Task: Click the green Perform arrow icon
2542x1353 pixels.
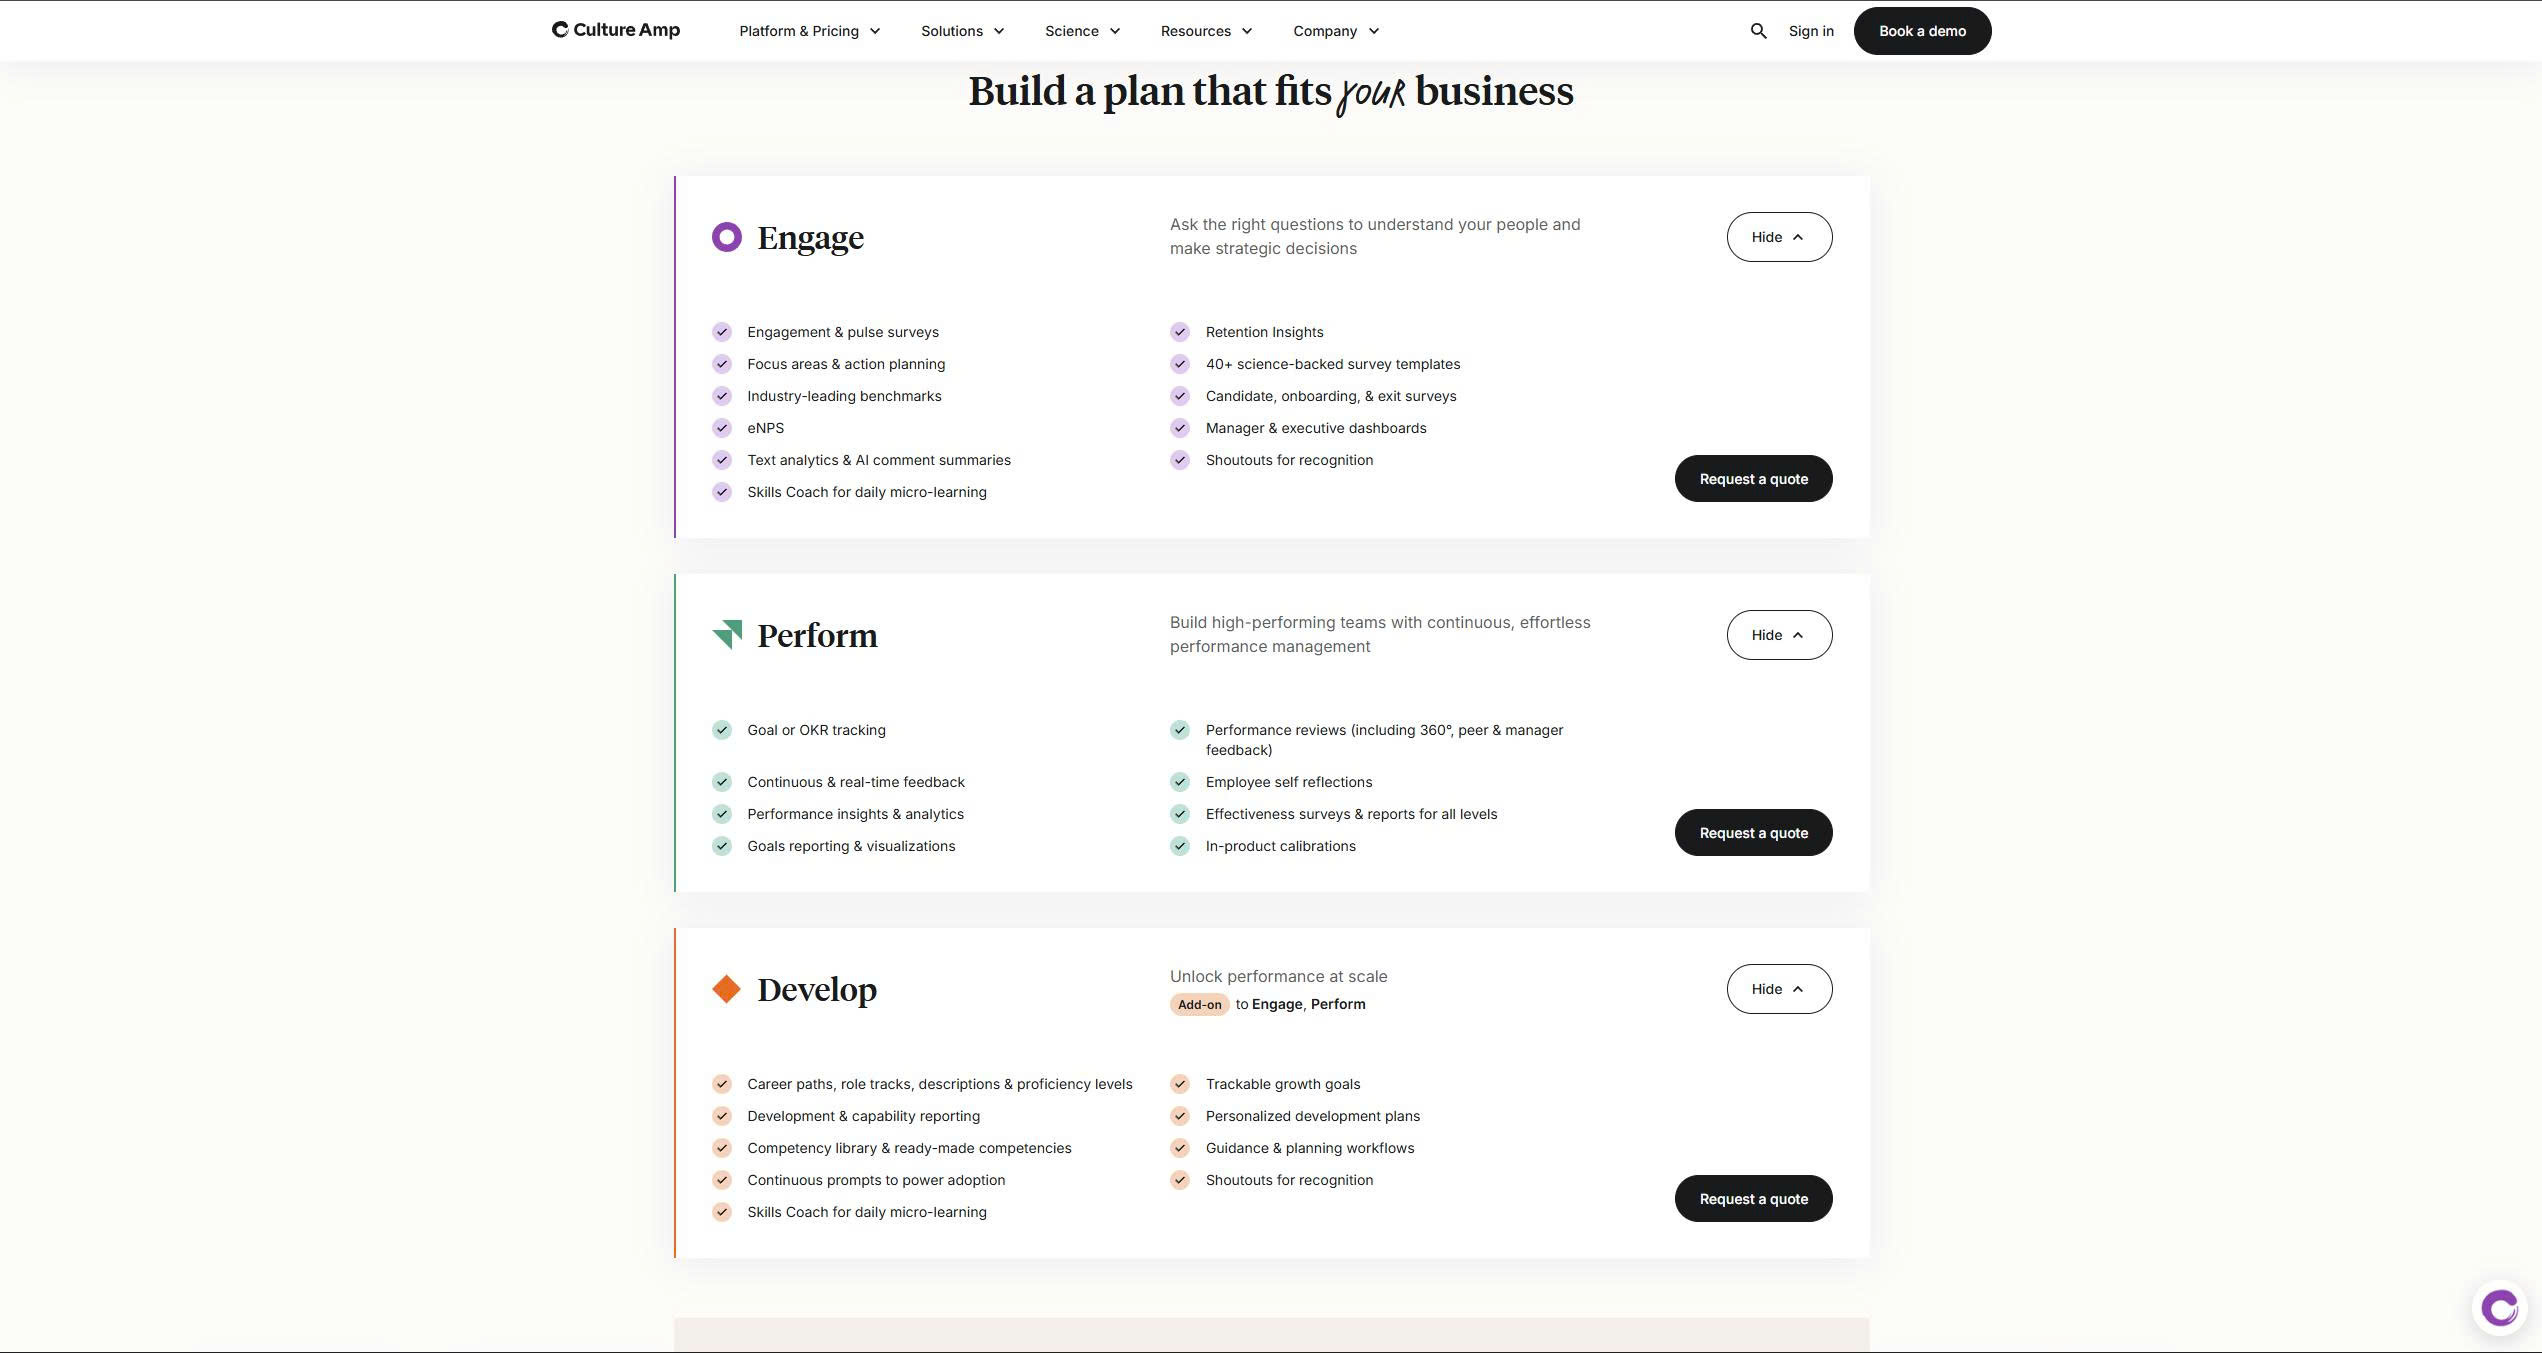Action: pyautogui.click(x=726, y=634)
